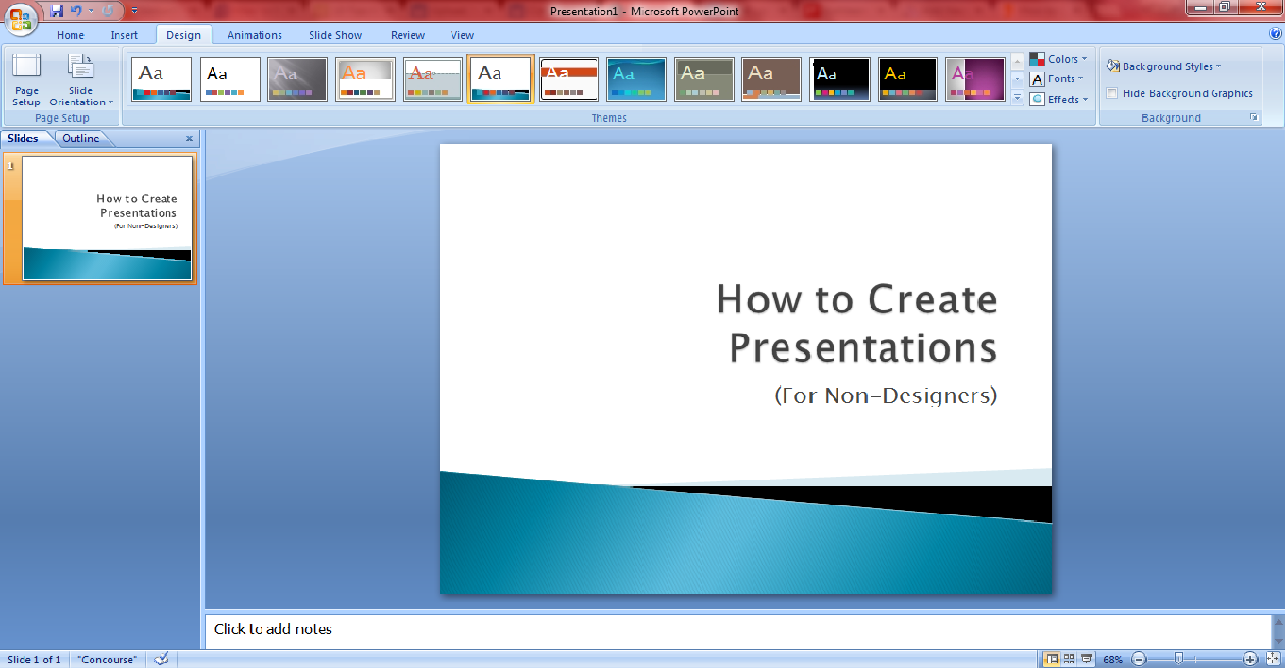Check Hide Background Graphics
1285x668 pixels.
(x=1112, y=93)
